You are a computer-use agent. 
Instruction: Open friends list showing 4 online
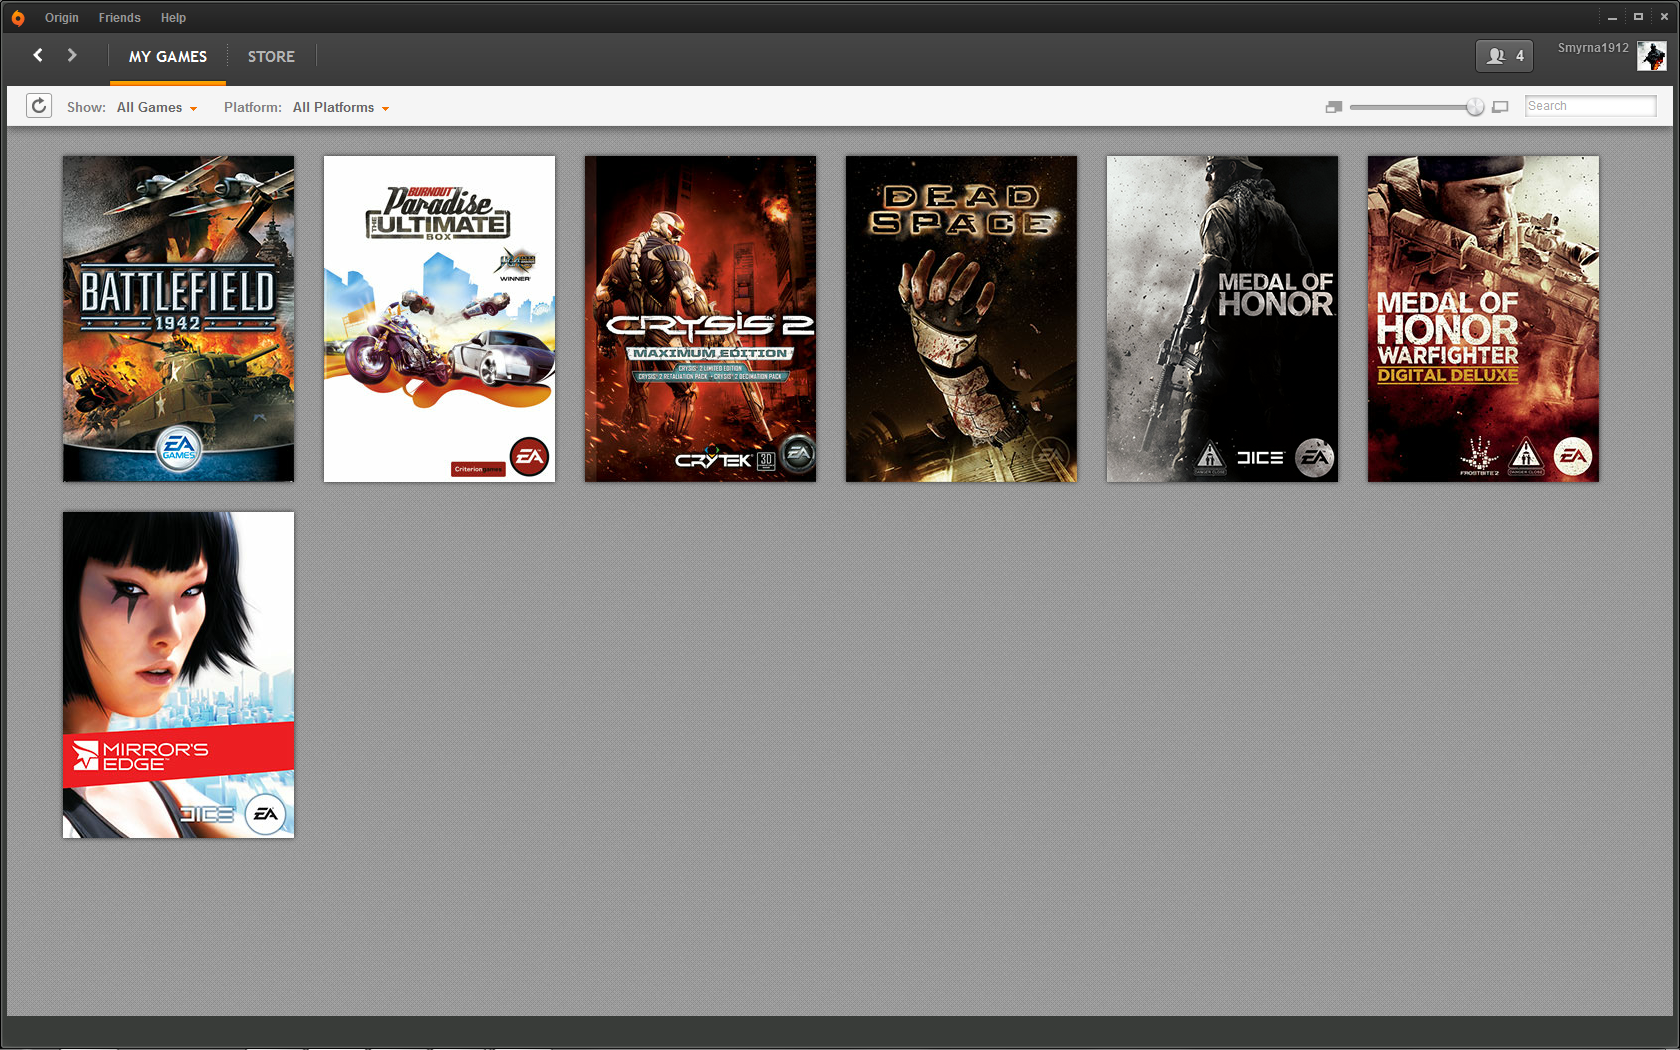(x=1504, y=56)
